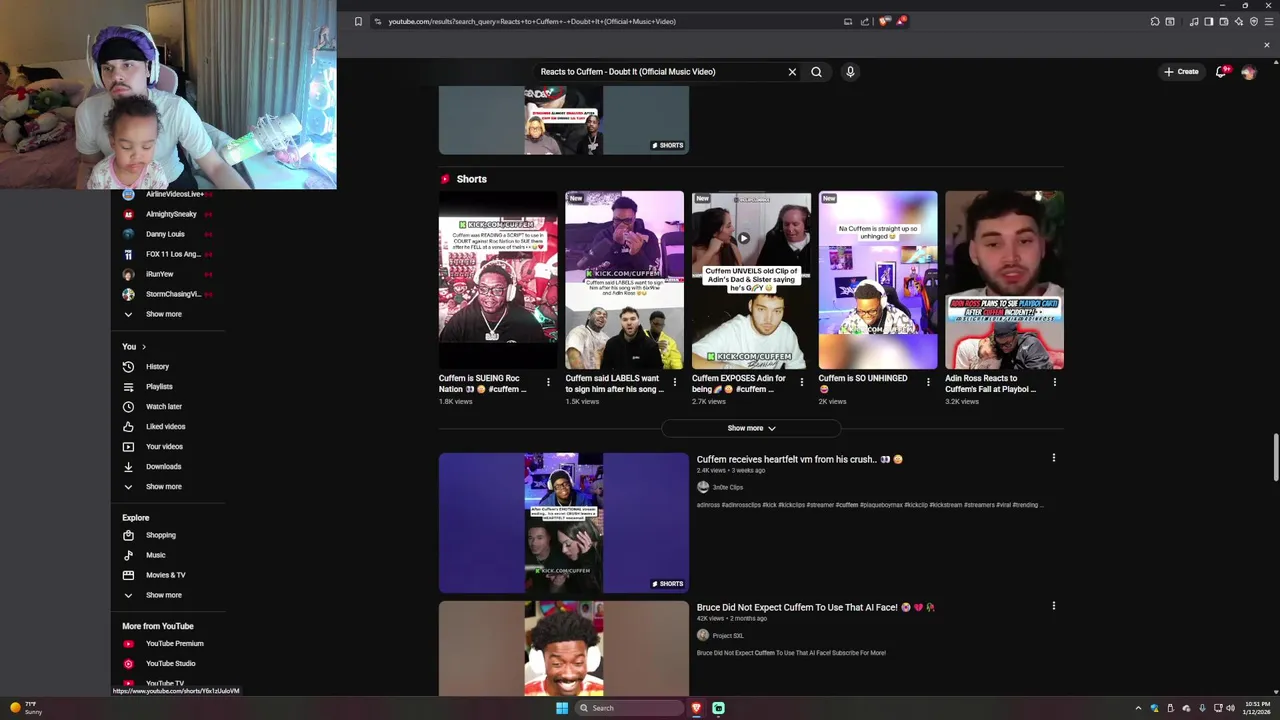Visit the 3n0te Clips channel
The width and height of the screenshot is (1280, 720).
pos(727,487)
